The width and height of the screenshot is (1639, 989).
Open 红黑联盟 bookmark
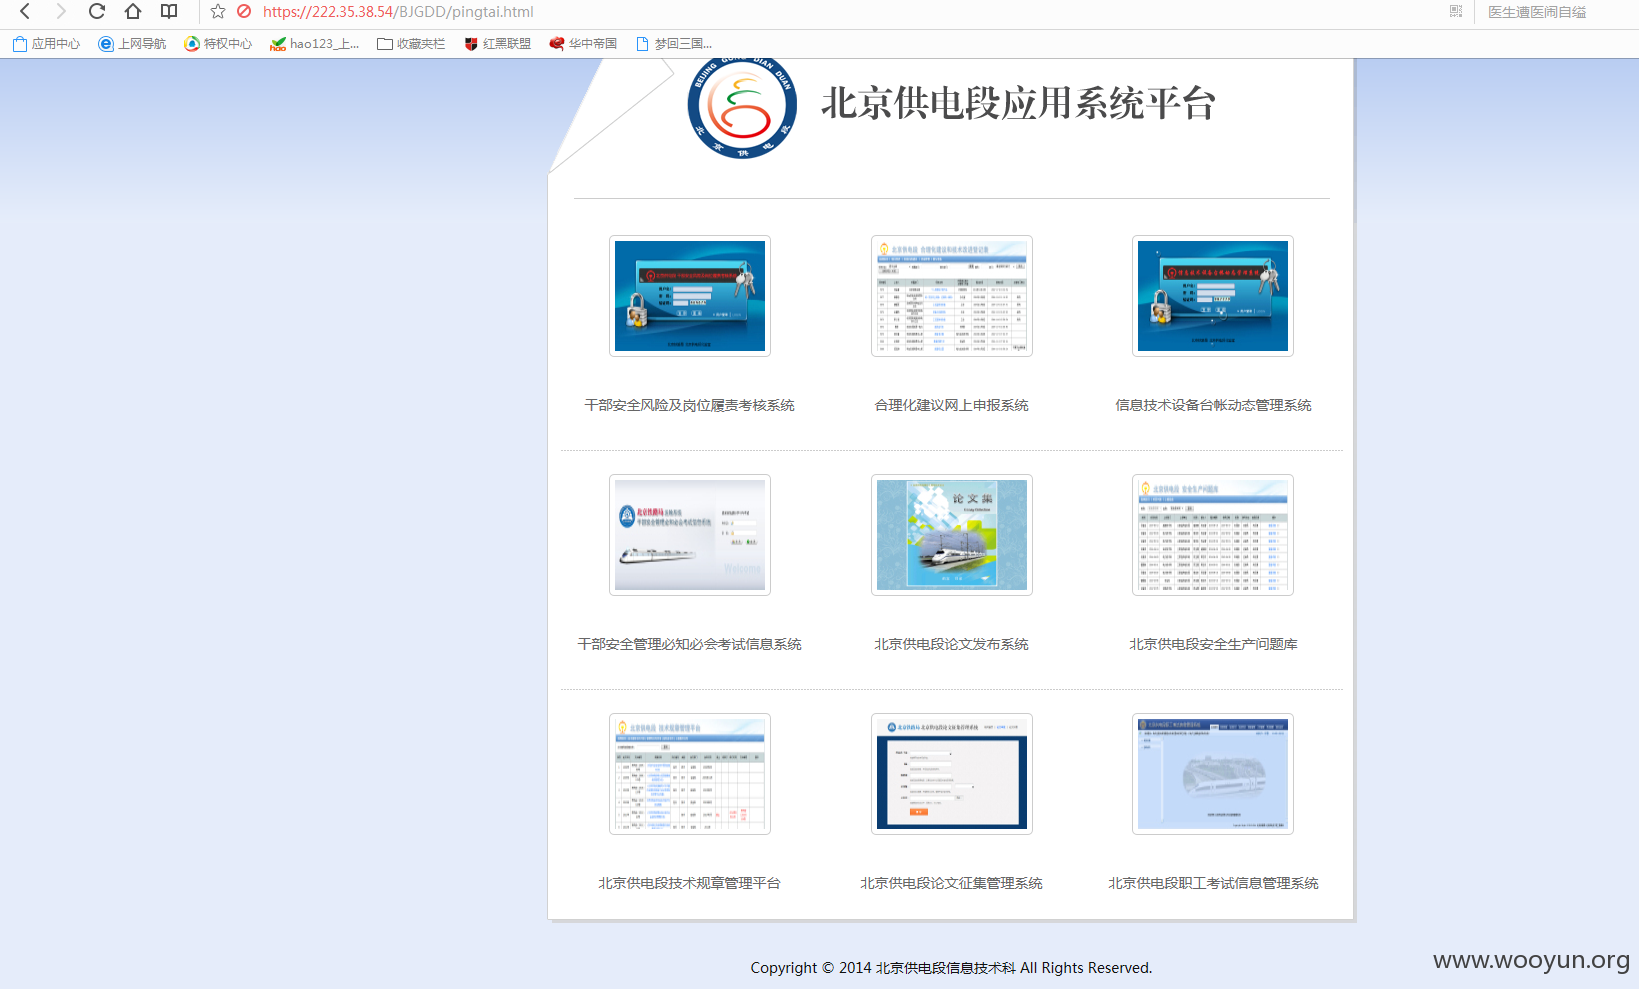coord(497,44)
